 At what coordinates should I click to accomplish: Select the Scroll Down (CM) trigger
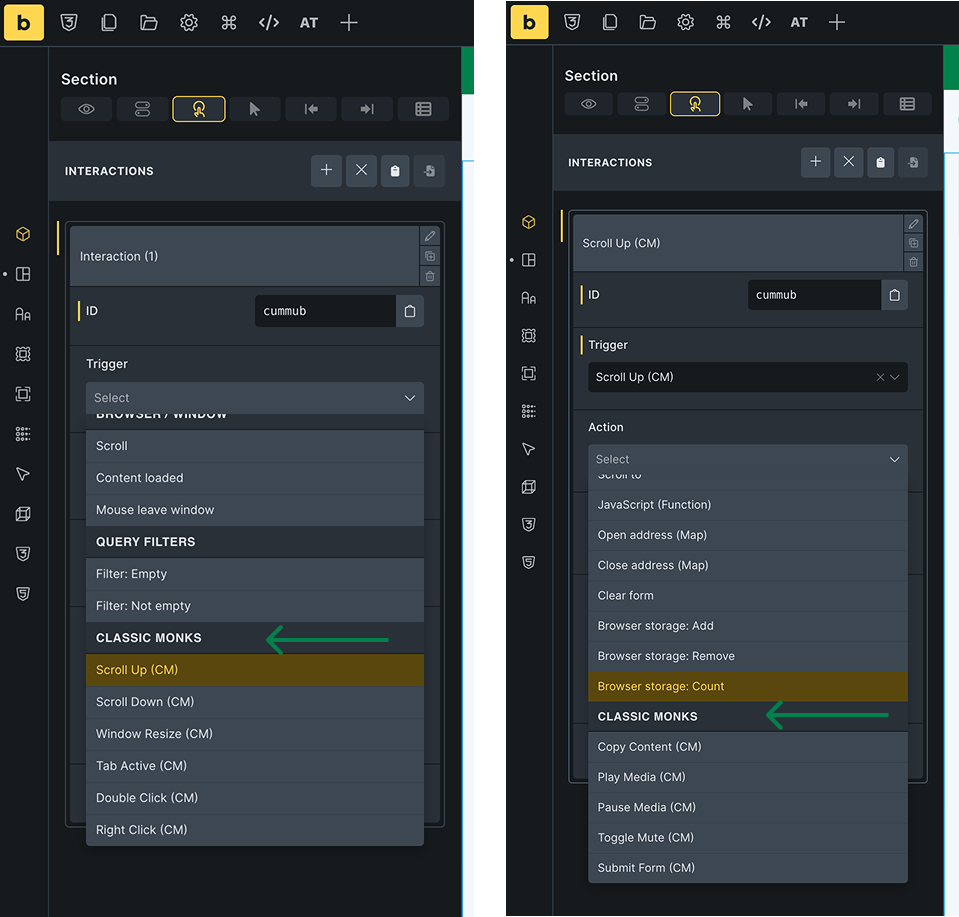(254, 702)
